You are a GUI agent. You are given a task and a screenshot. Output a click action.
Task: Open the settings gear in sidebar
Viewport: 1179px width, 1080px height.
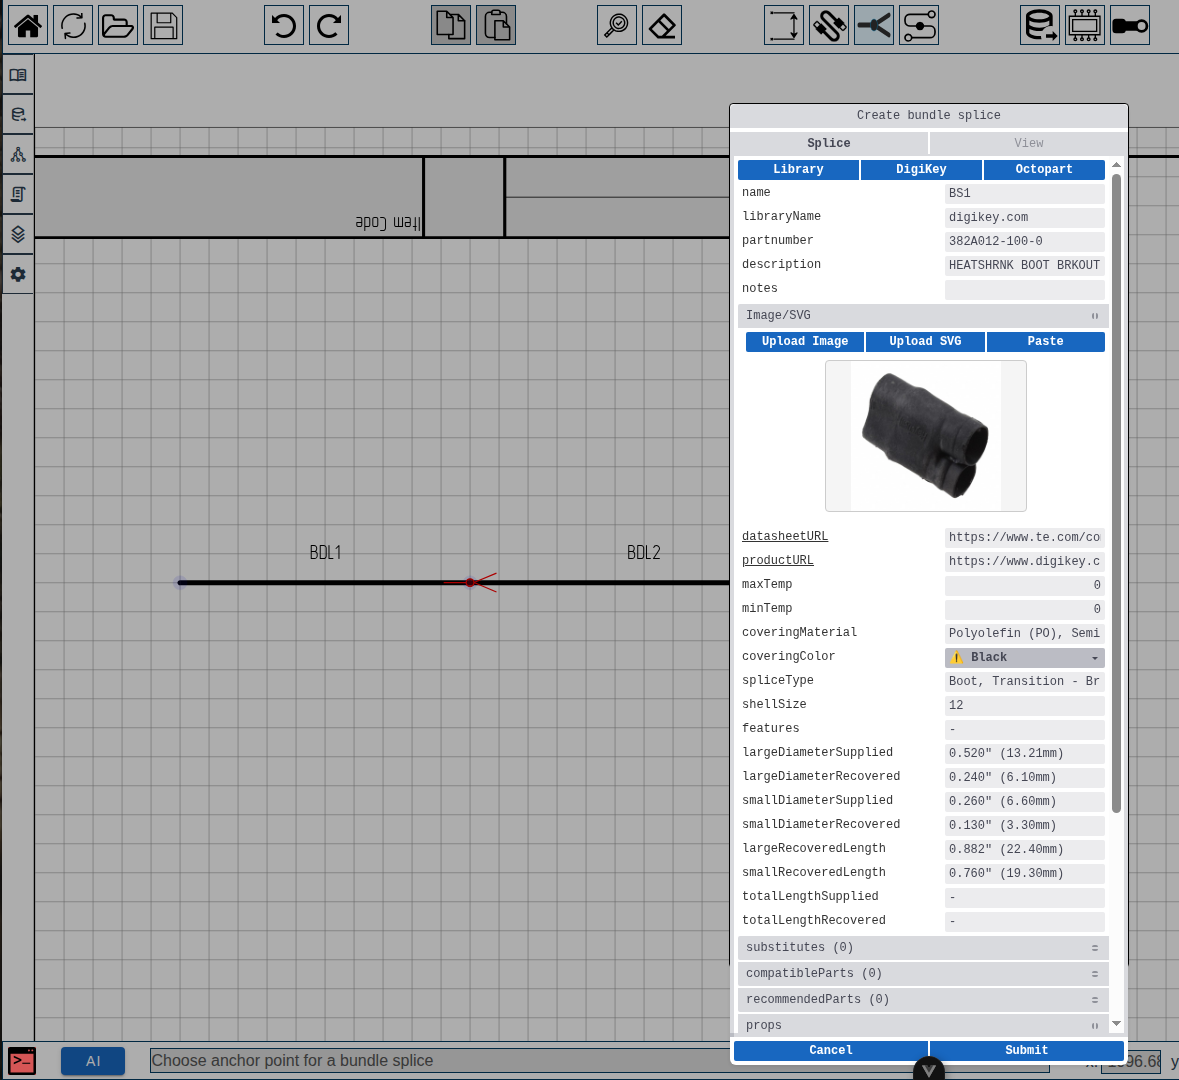tap(18, 274)
